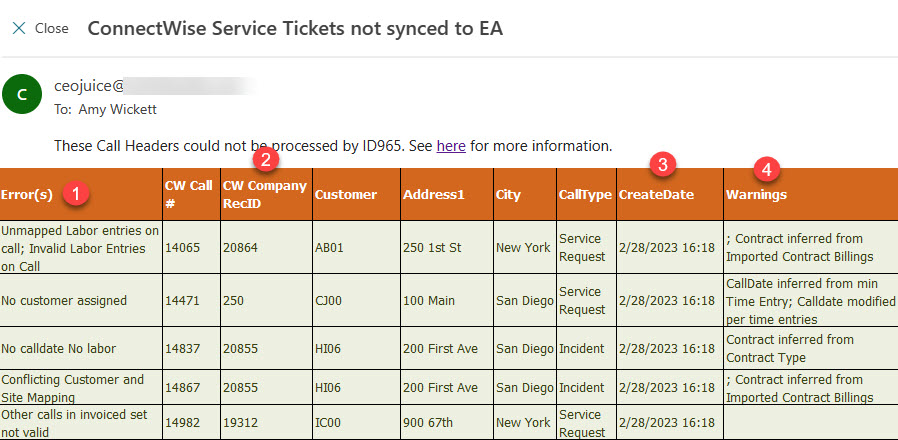
Task: Click the CW Company RecID column header
Action: [x=265, y=195]
